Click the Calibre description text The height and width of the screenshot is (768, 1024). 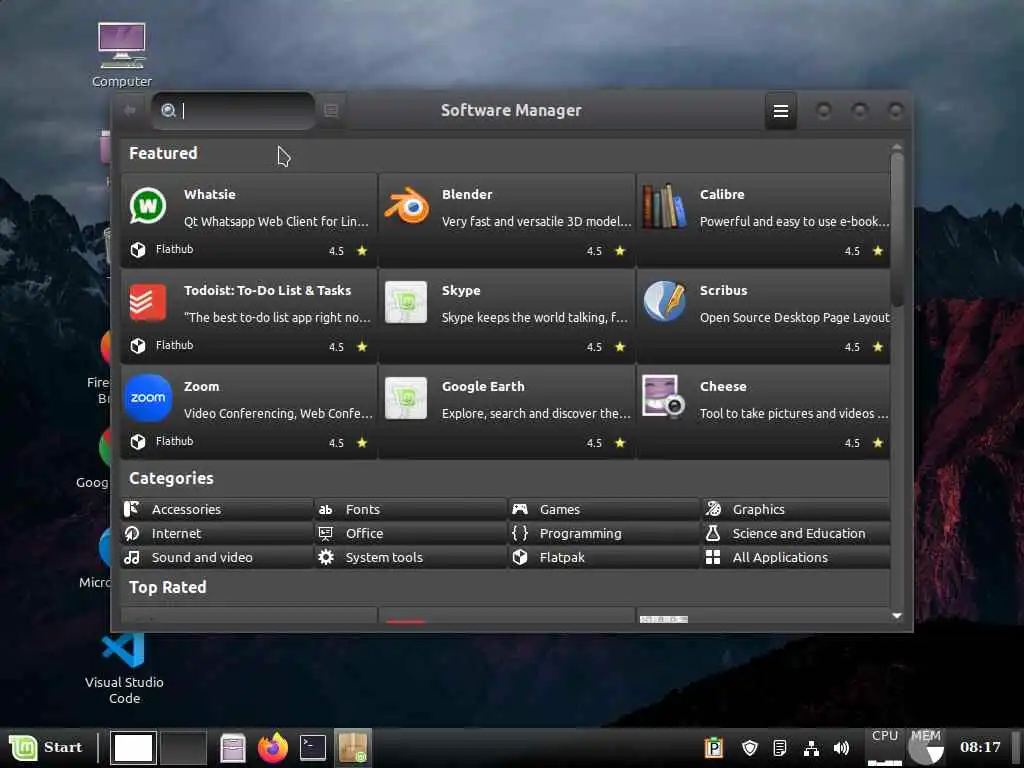(794, 221)
